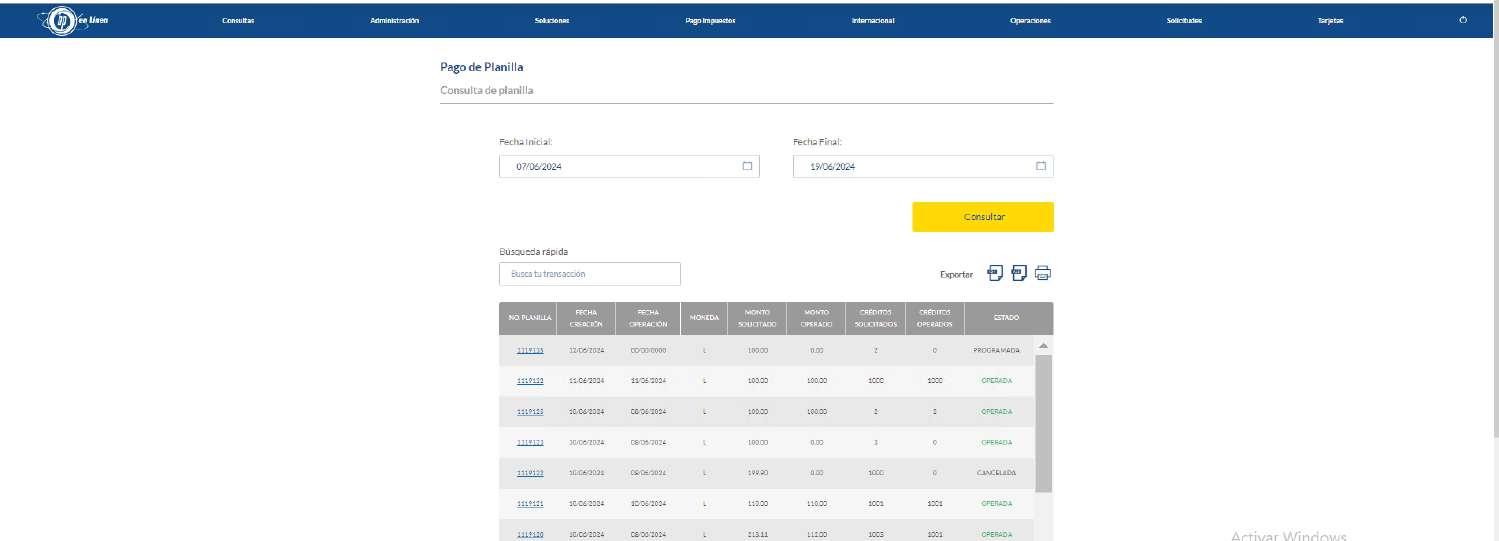The width and height of the screenshot is (1499, 541).
Task: Click the CANCELADA status cell
Action: tap(996, 473)
